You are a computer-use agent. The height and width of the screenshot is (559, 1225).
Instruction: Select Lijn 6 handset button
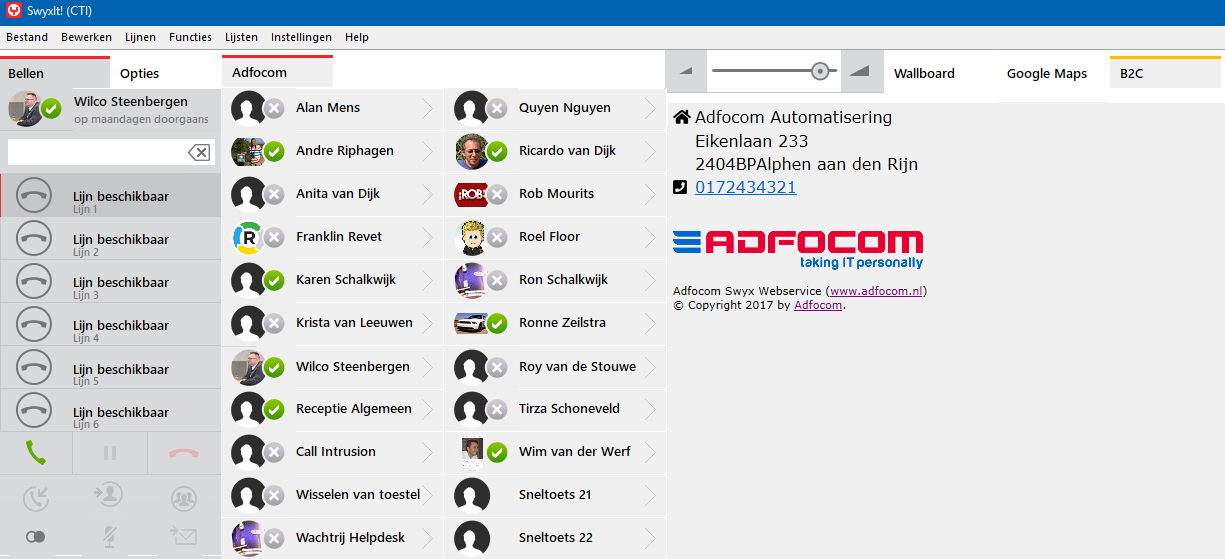[x=35, y=411]
